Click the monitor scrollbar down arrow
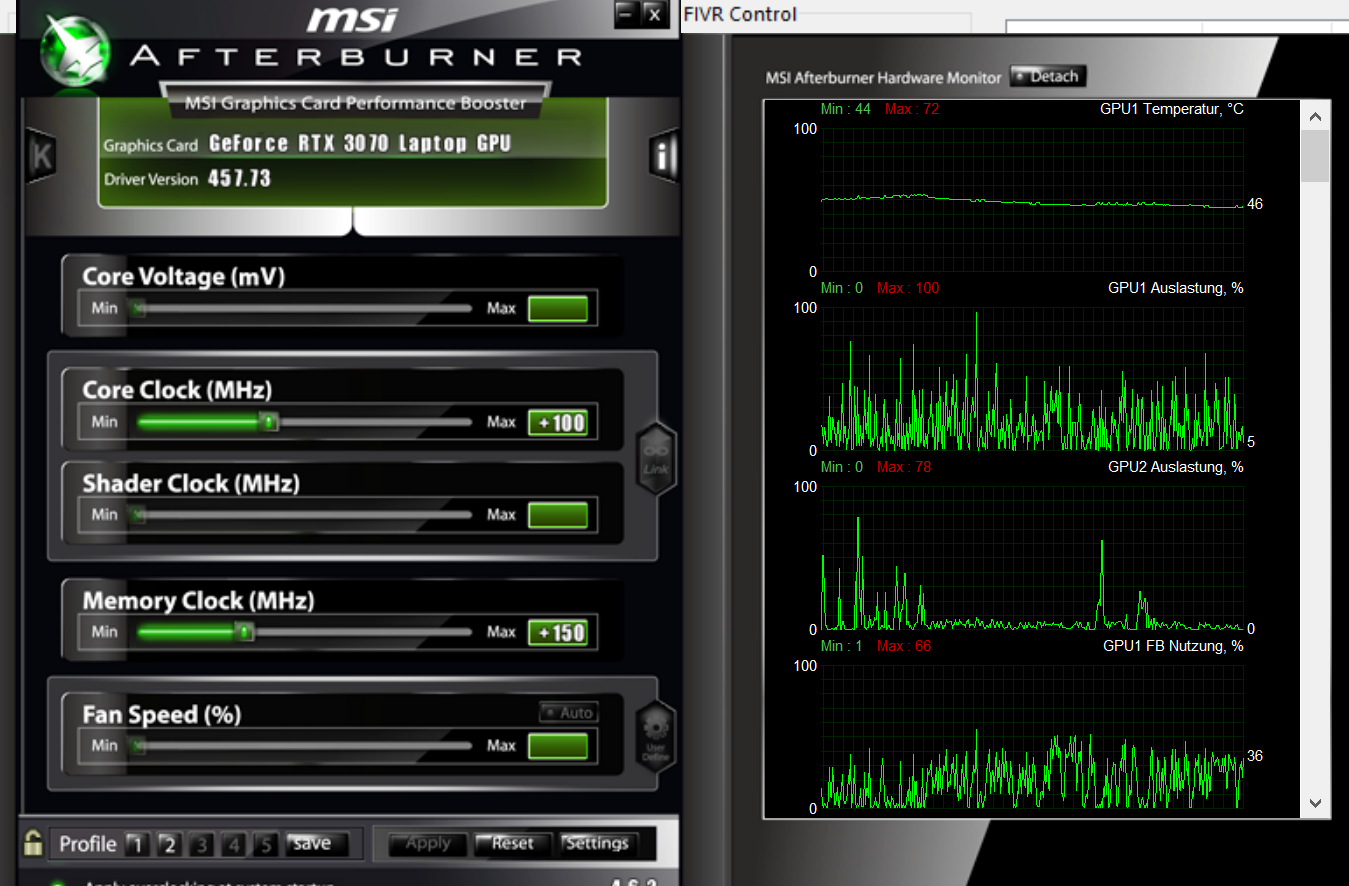 coord(1315,803)
